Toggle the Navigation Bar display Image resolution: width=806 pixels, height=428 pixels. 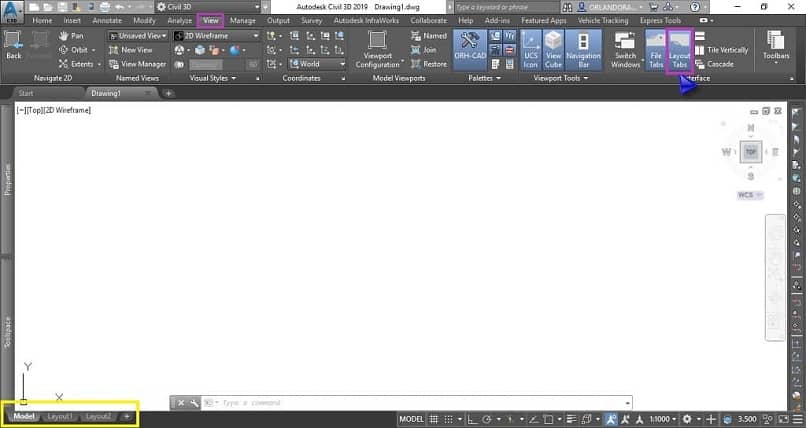583,50
